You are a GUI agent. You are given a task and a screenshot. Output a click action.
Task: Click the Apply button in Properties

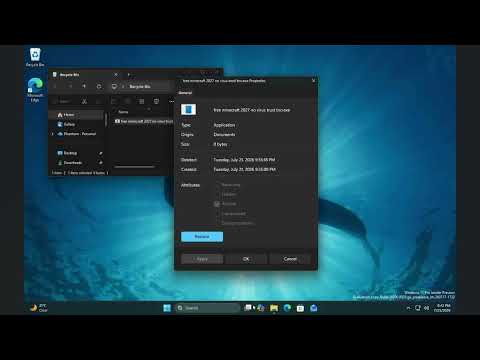click(x=202, y=259)
